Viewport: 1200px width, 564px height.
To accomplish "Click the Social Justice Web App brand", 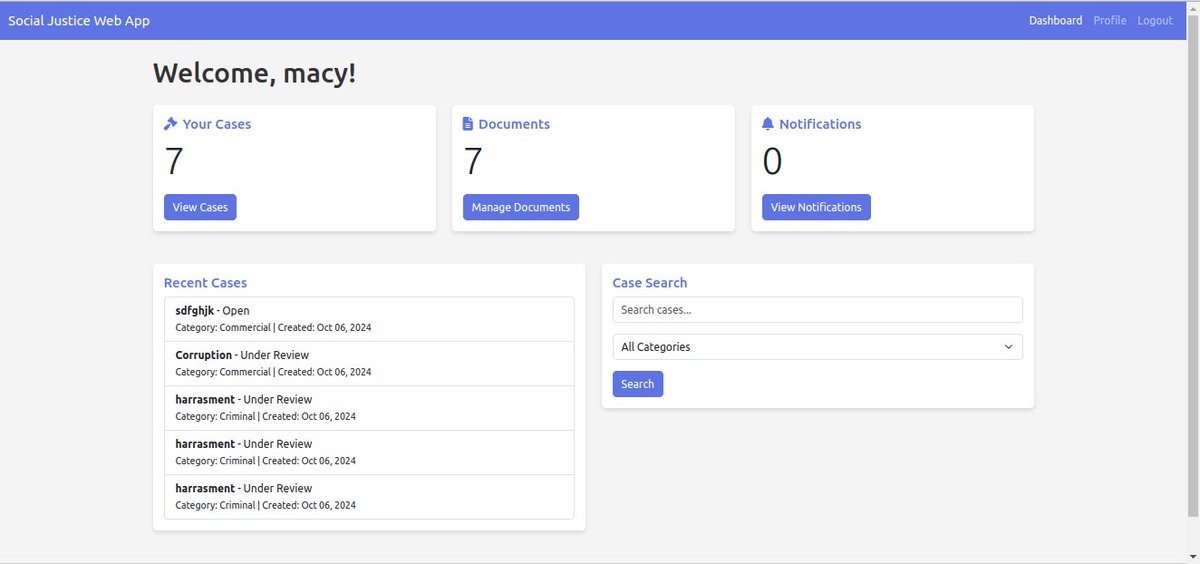I will pos(79,20).
